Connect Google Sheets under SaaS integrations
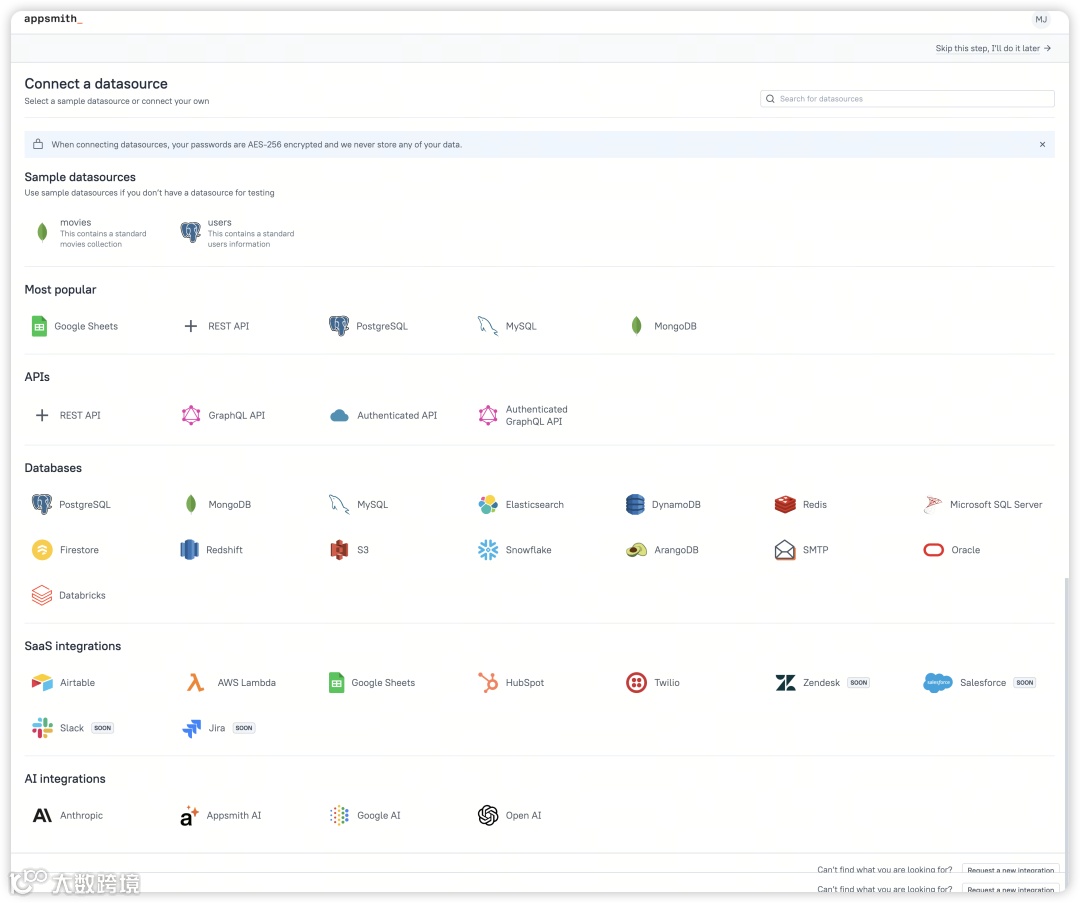 point(372,683)
